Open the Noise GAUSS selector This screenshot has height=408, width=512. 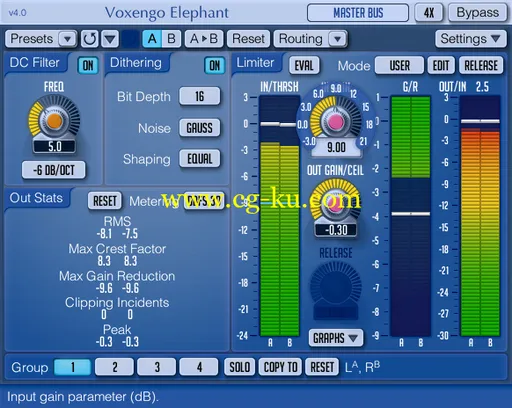click(200, 128)
